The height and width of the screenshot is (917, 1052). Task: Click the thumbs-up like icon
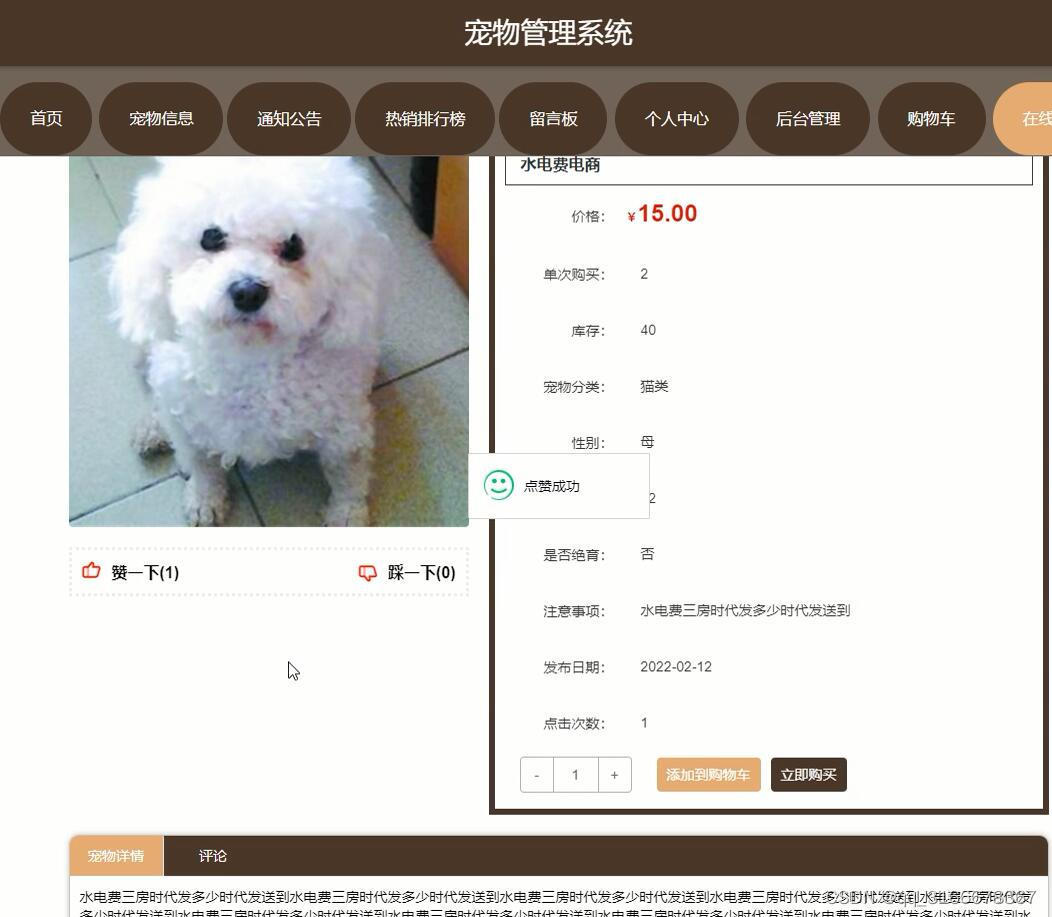(x=91, y=571)
